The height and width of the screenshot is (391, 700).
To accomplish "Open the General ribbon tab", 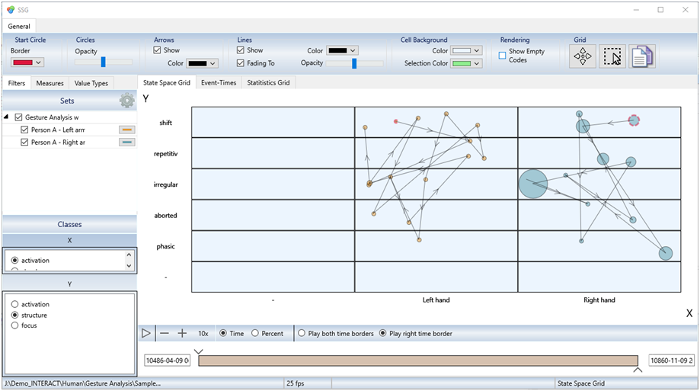I will click(x=19, y=26).
